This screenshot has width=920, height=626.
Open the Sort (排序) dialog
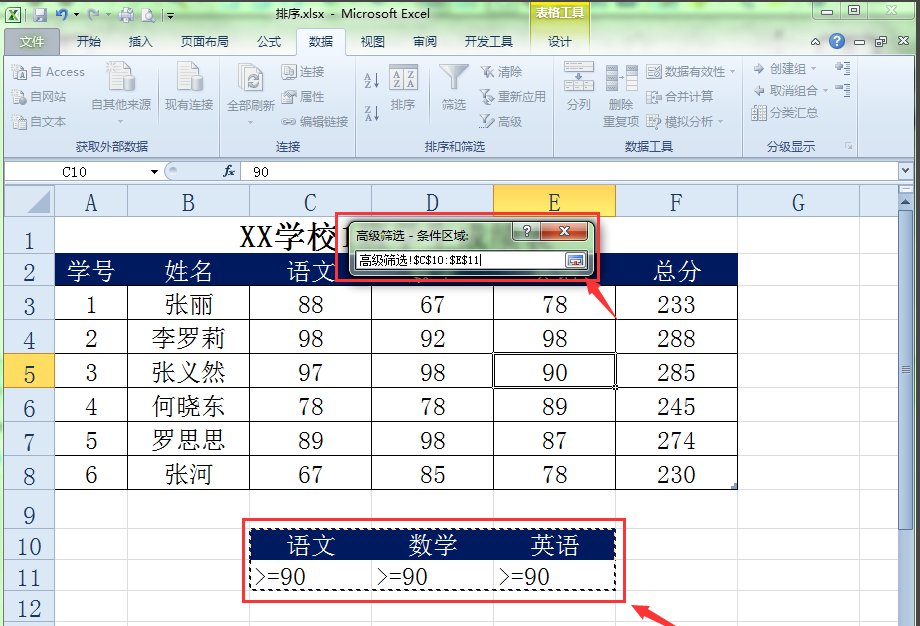(x=403, y=88)
